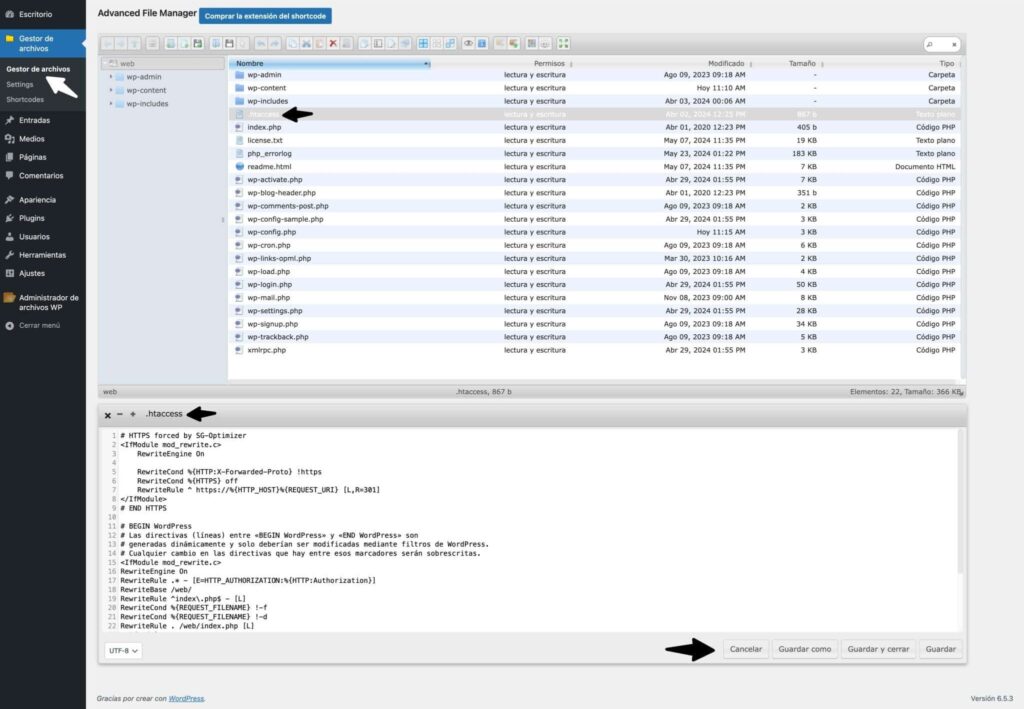Click the scissors Cut icon
1024x709 pixels.
(306, 44)
